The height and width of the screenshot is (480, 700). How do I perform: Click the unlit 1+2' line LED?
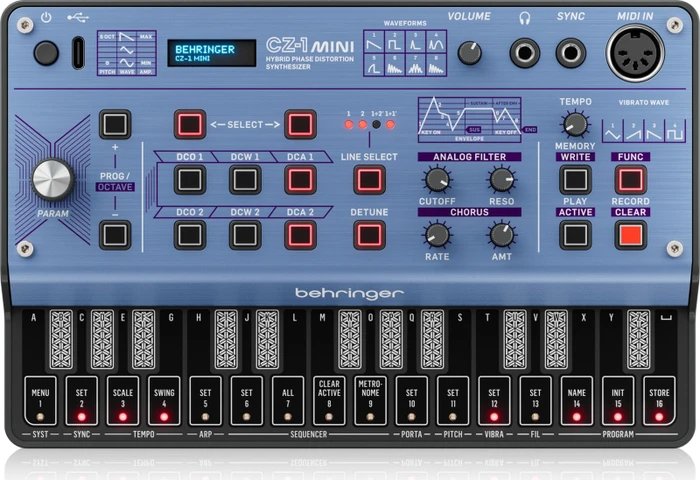coord(376,125)
